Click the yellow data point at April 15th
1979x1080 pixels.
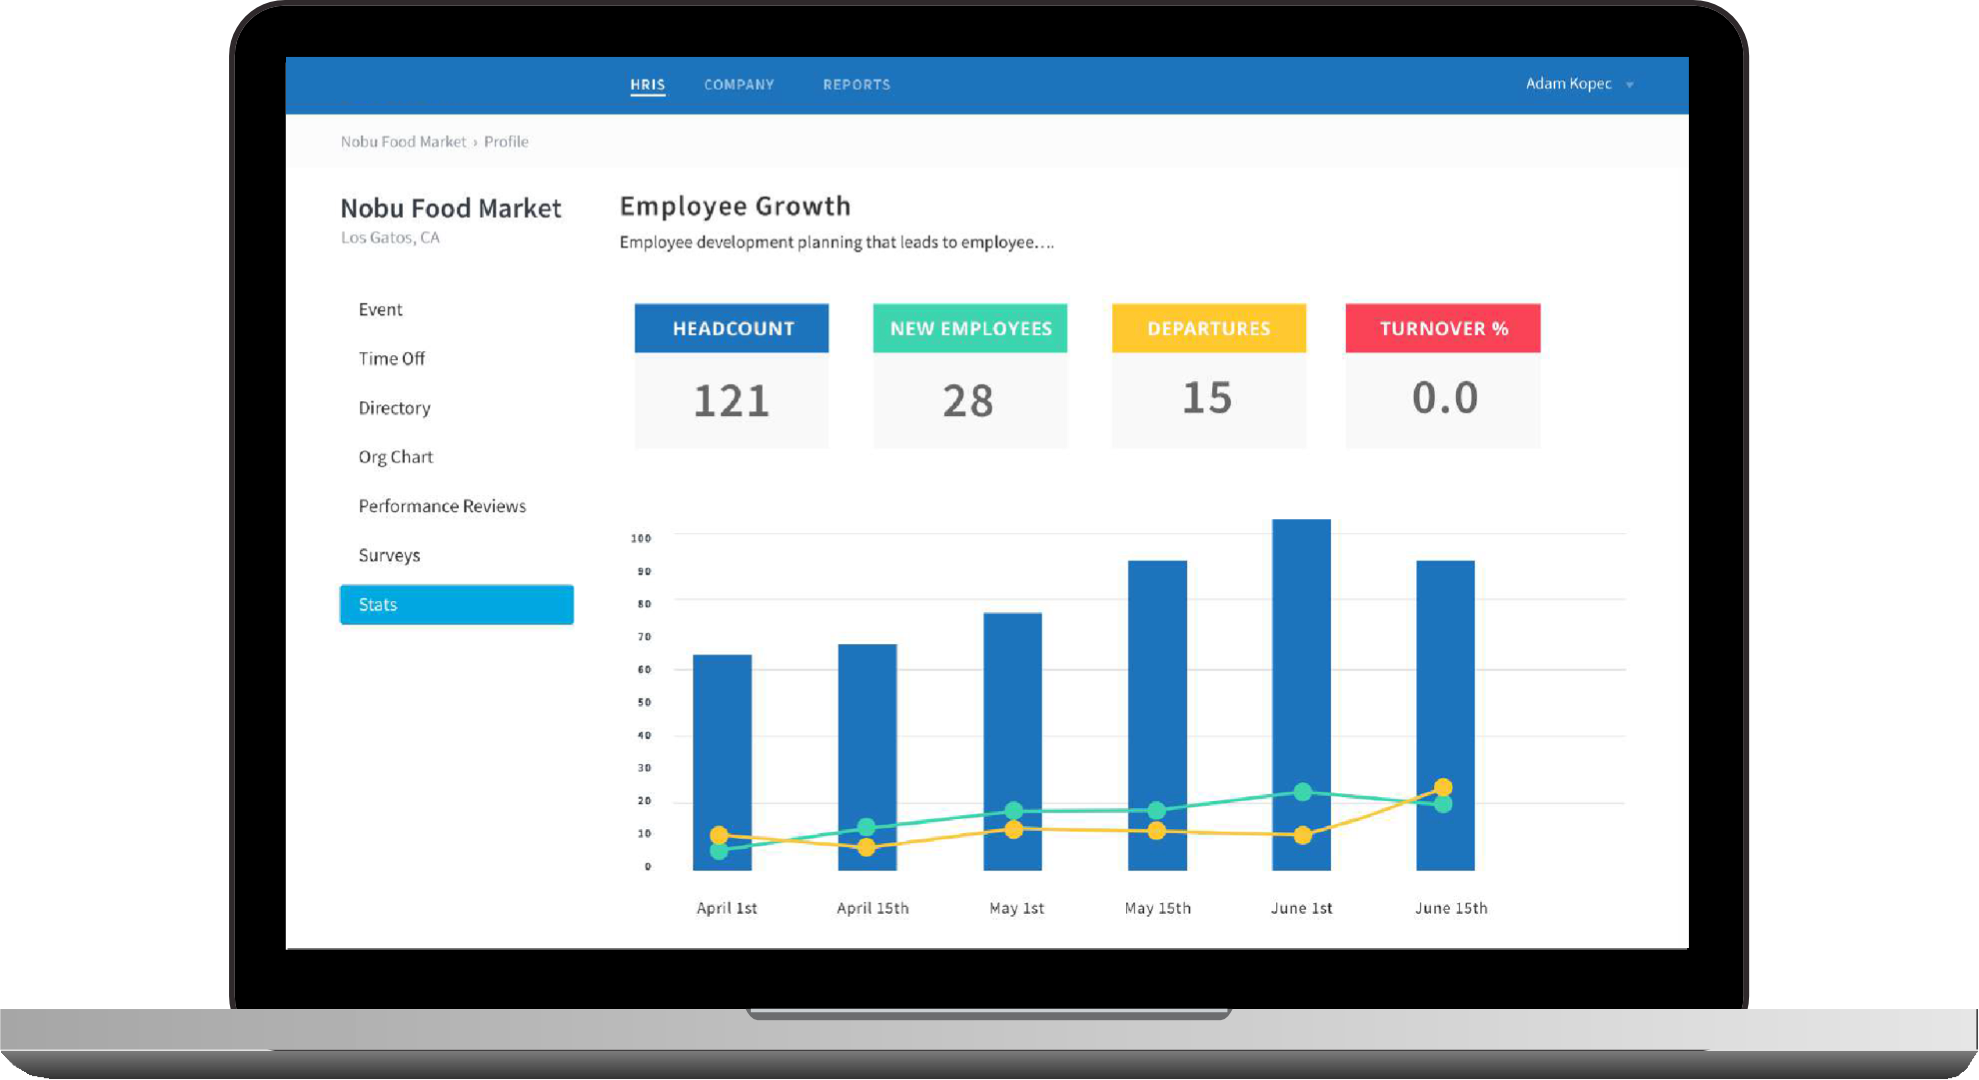(x=867, y=847)
